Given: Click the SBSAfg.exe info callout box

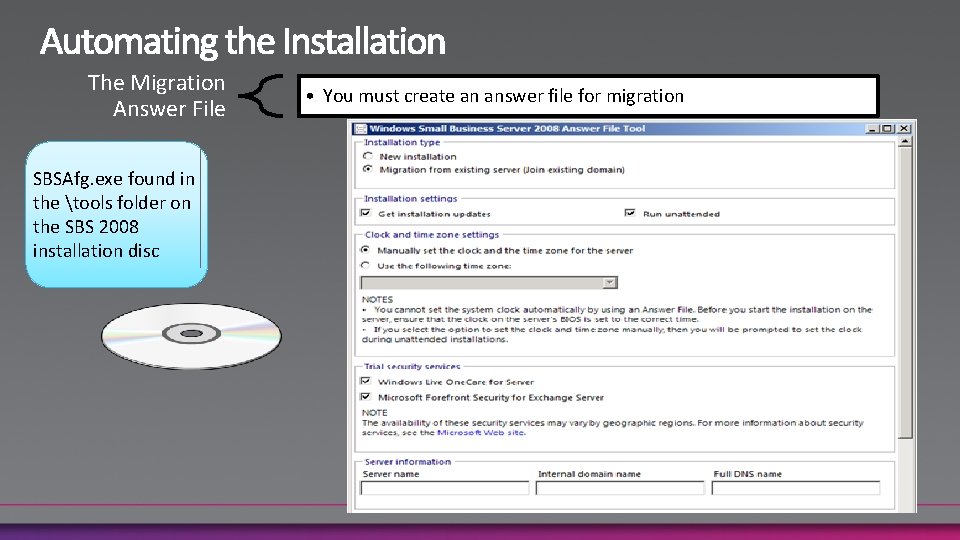Looking at the screenshot, I should coord(116,214).
